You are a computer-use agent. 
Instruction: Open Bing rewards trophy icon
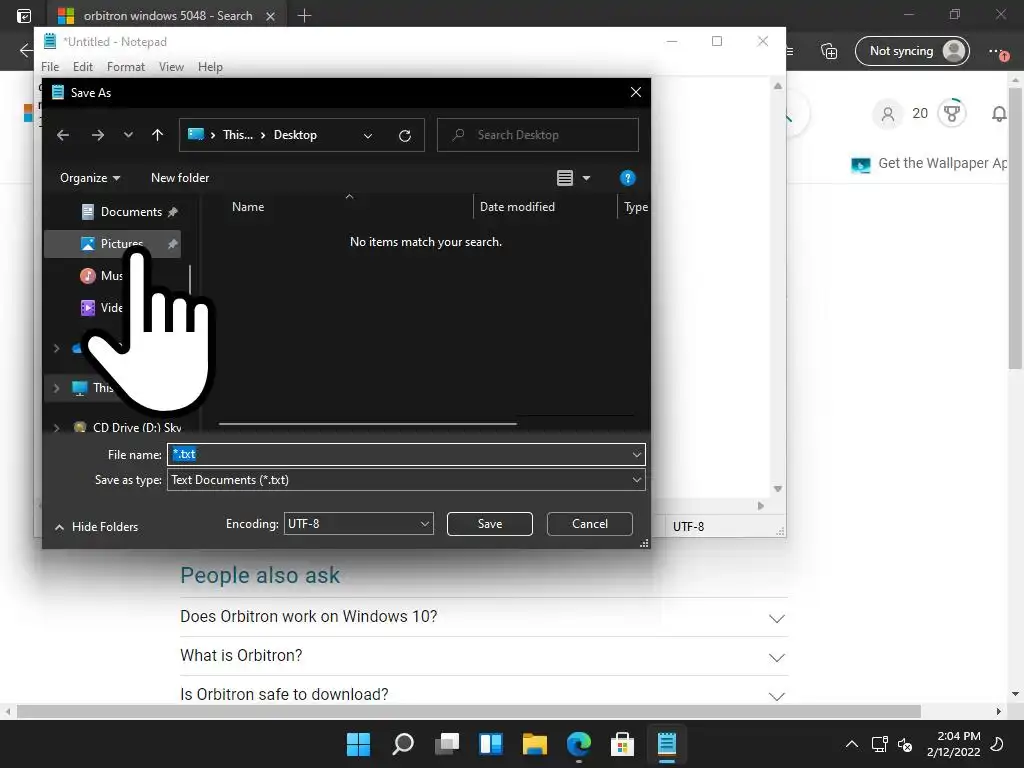(x=952, y=113)
